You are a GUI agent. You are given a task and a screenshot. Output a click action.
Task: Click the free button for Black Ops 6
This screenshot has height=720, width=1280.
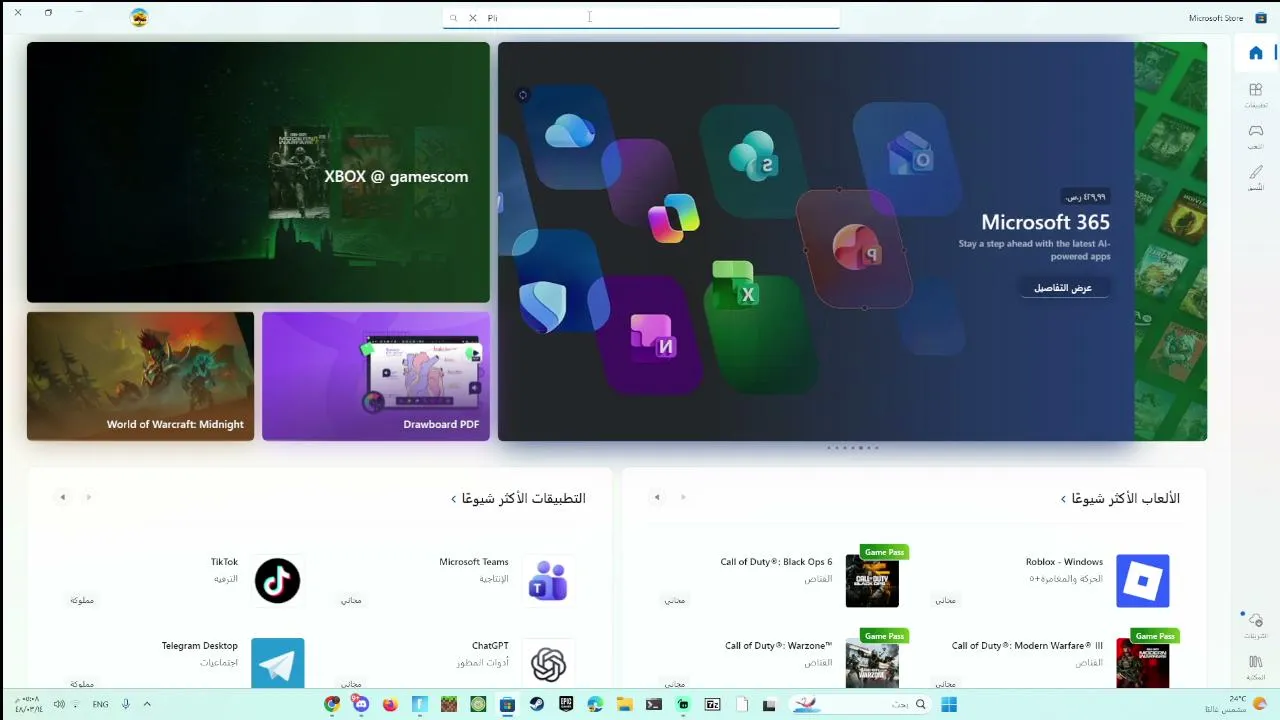(x=675, y=600)
